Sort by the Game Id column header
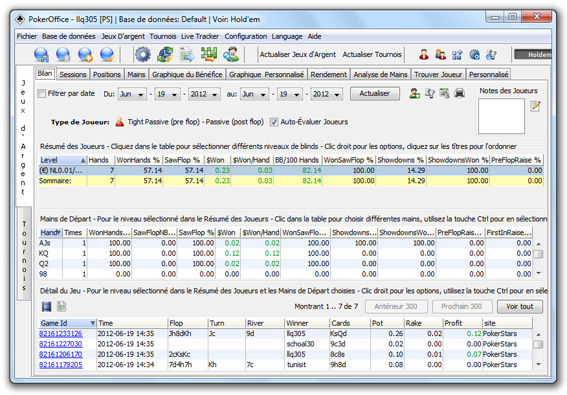Viewport: 567px width, 395px height. [x=68, y=323]
